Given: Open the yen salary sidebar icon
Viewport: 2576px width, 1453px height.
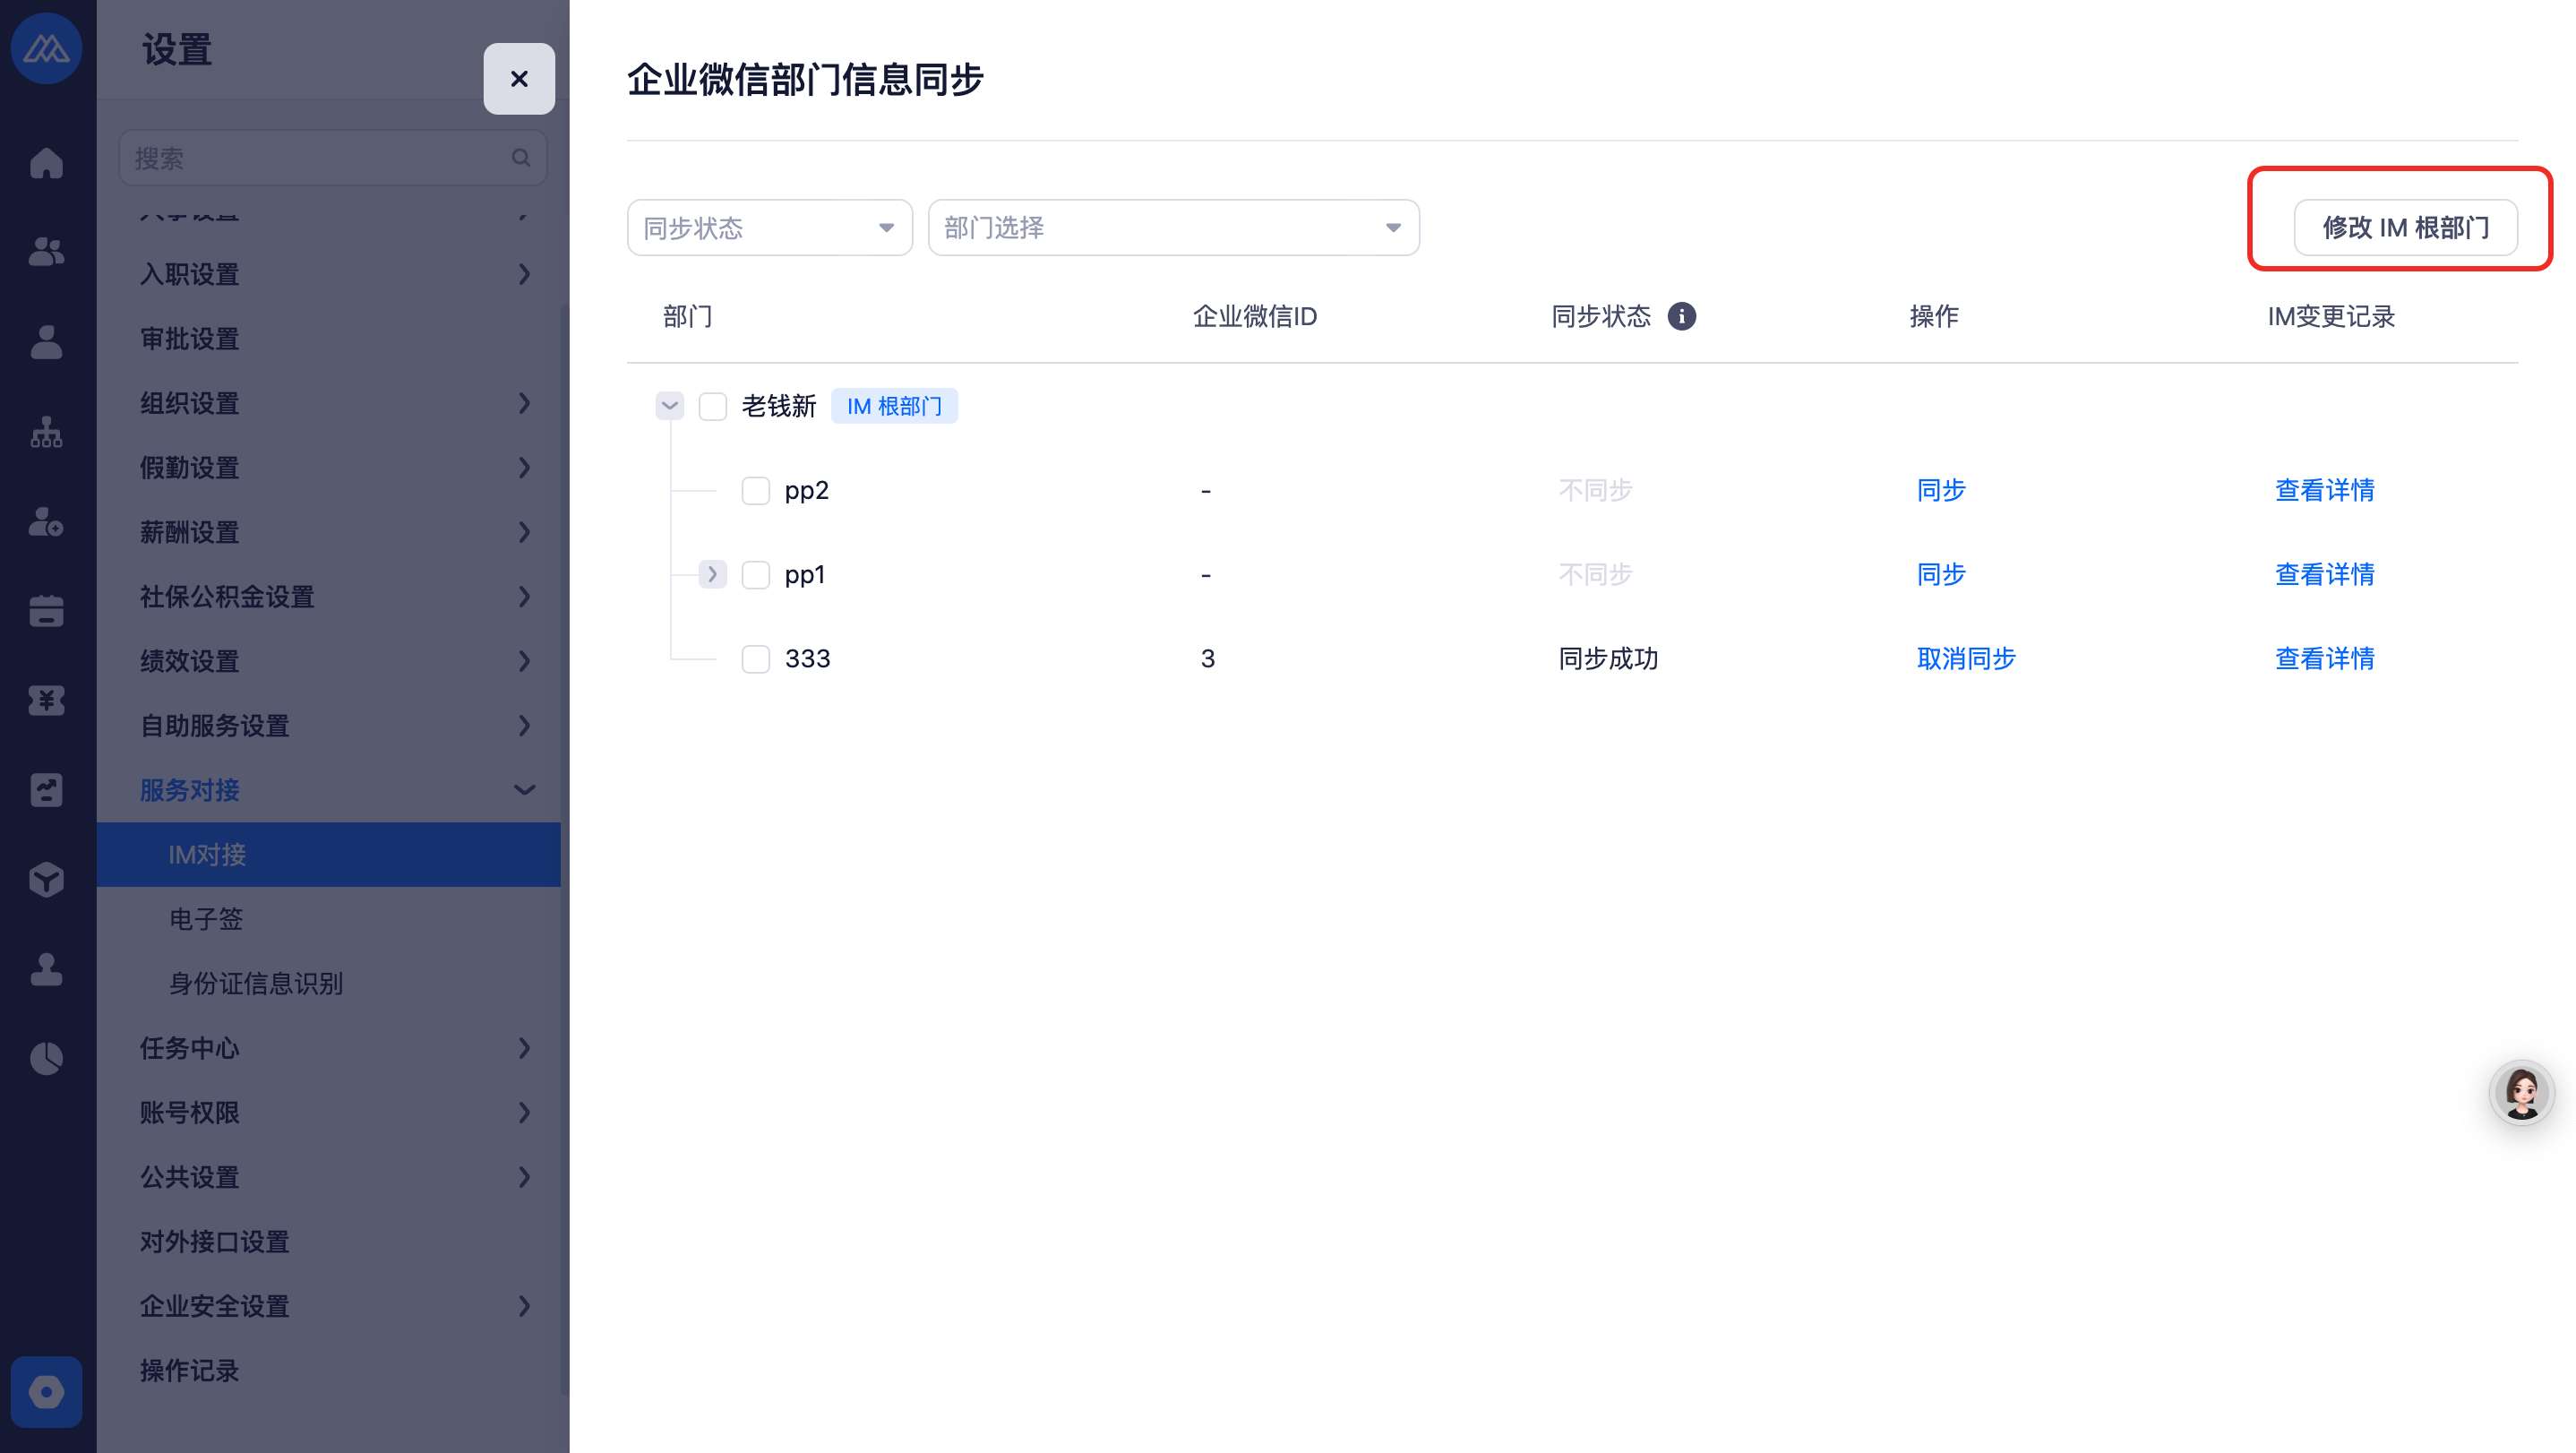Looking at the screenshot, I should coord(46,700).
